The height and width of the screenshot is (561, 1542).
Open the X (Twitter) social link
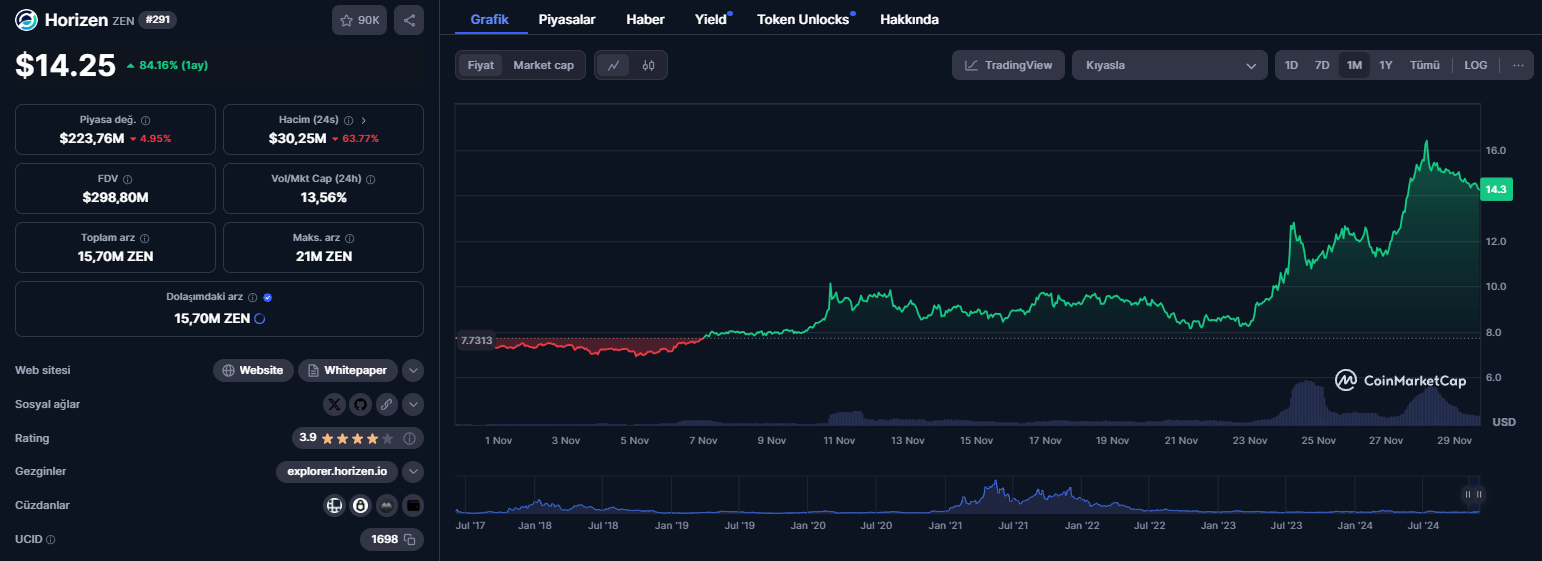click(335, 404)
